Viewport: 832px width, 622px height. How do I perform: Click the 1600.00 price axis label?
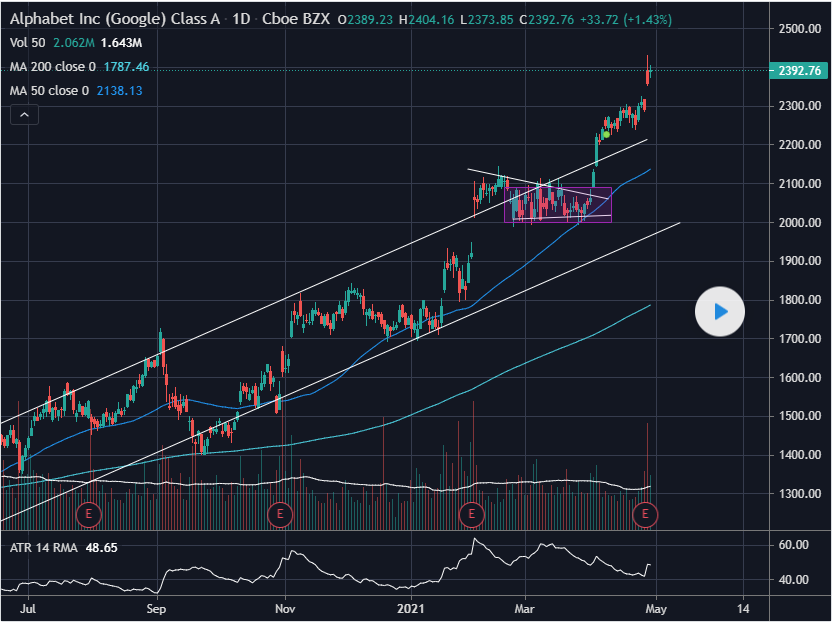[800, 377]
